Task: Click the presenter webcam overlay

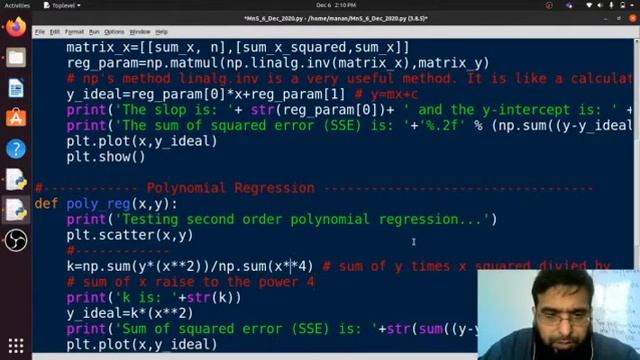Action: 558,315
